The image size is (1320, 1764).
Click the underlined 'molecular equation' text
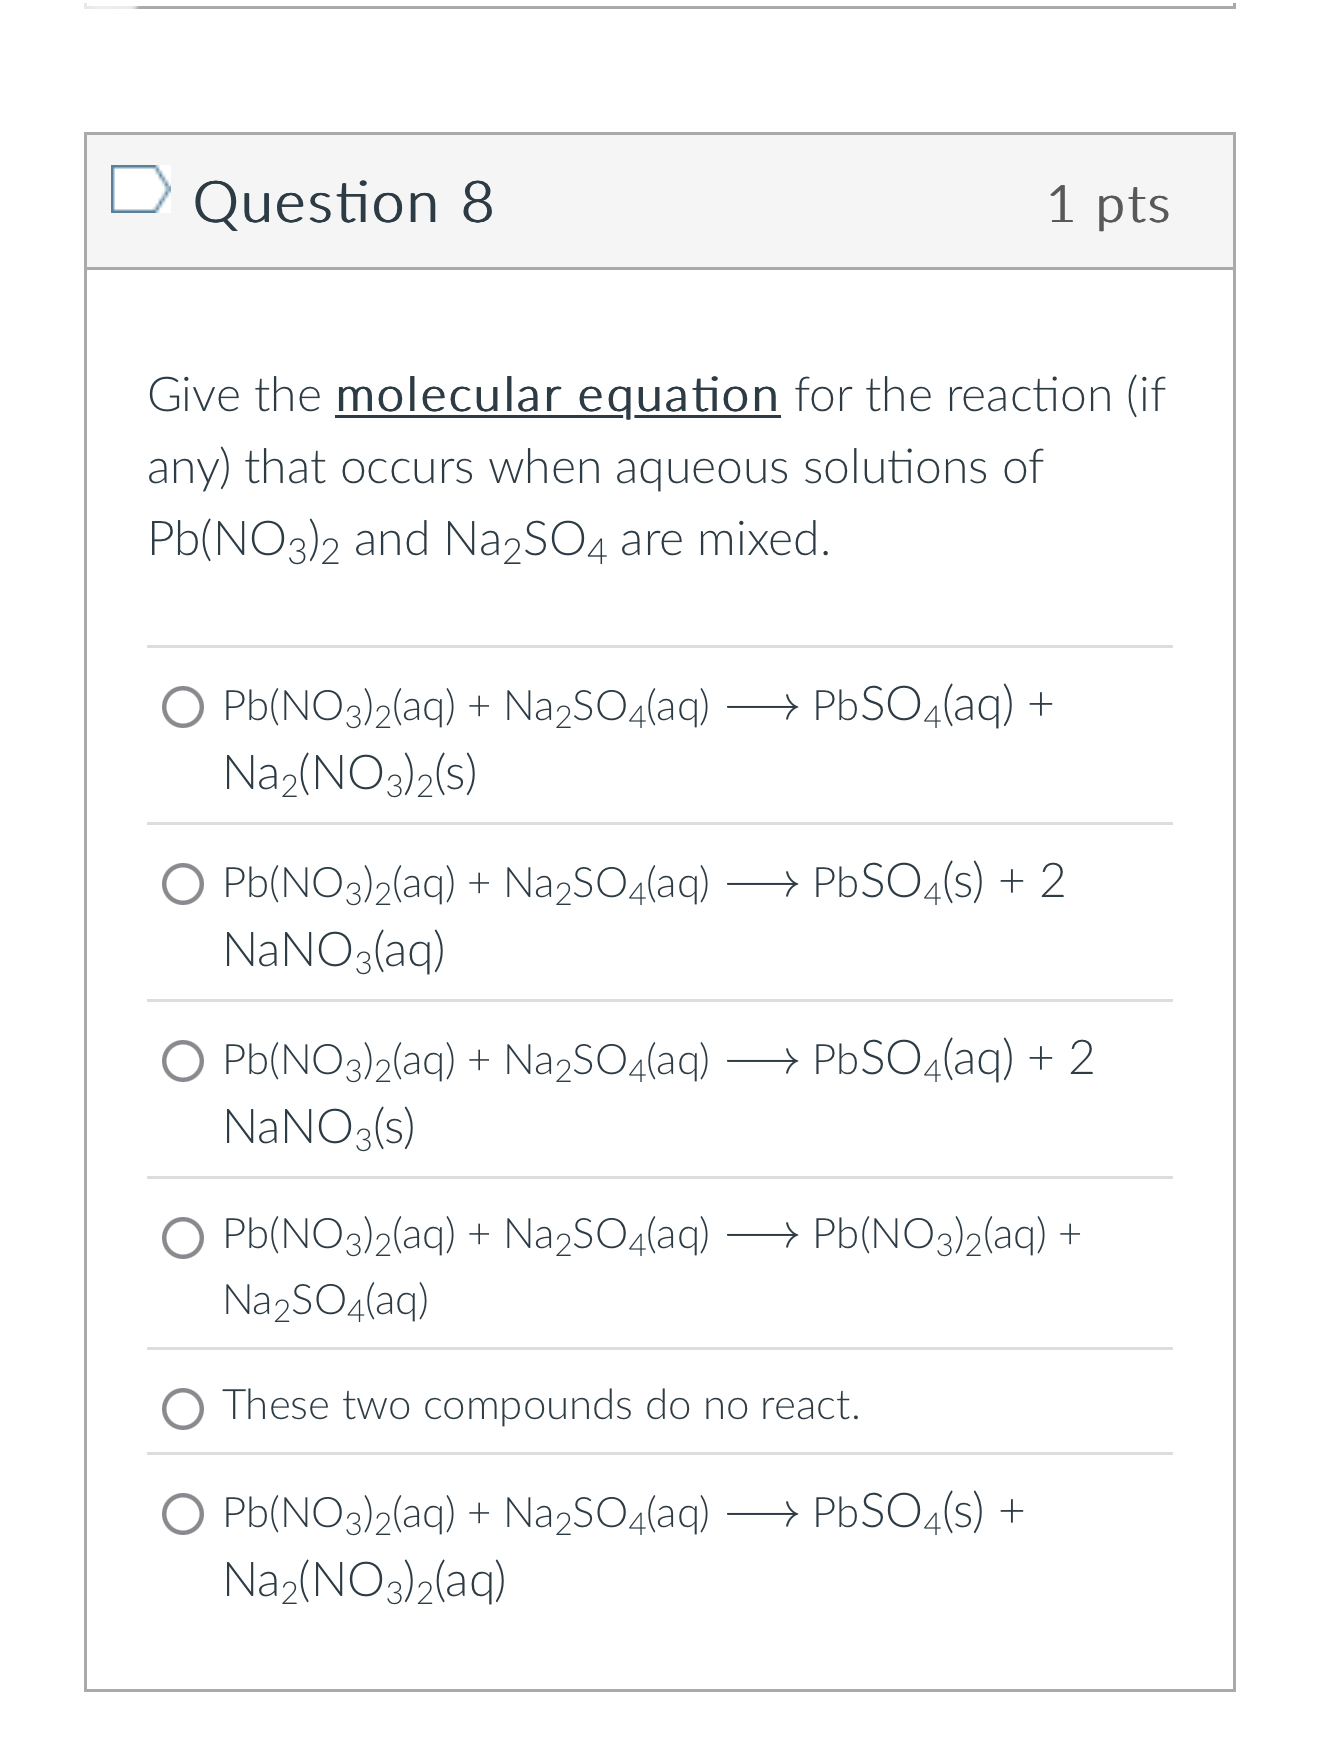point(557,396)
